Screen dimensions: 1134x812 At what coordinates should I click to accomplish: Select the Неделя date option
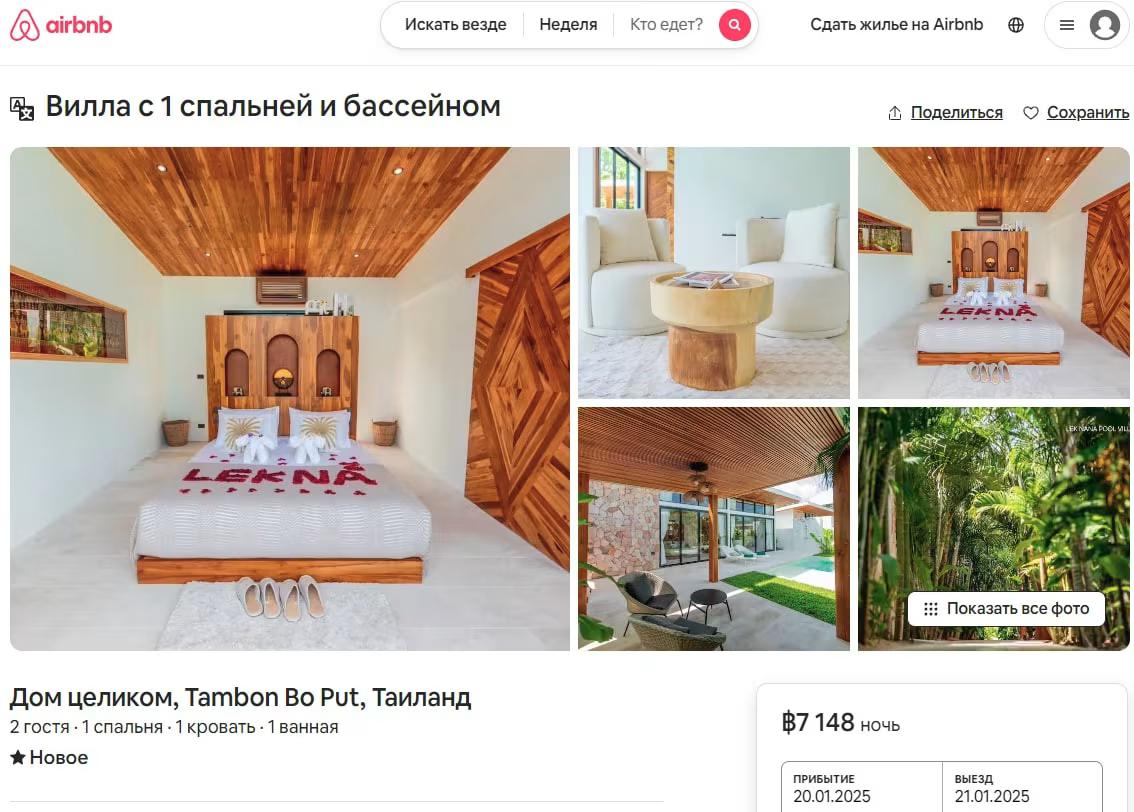pos(568,25)
